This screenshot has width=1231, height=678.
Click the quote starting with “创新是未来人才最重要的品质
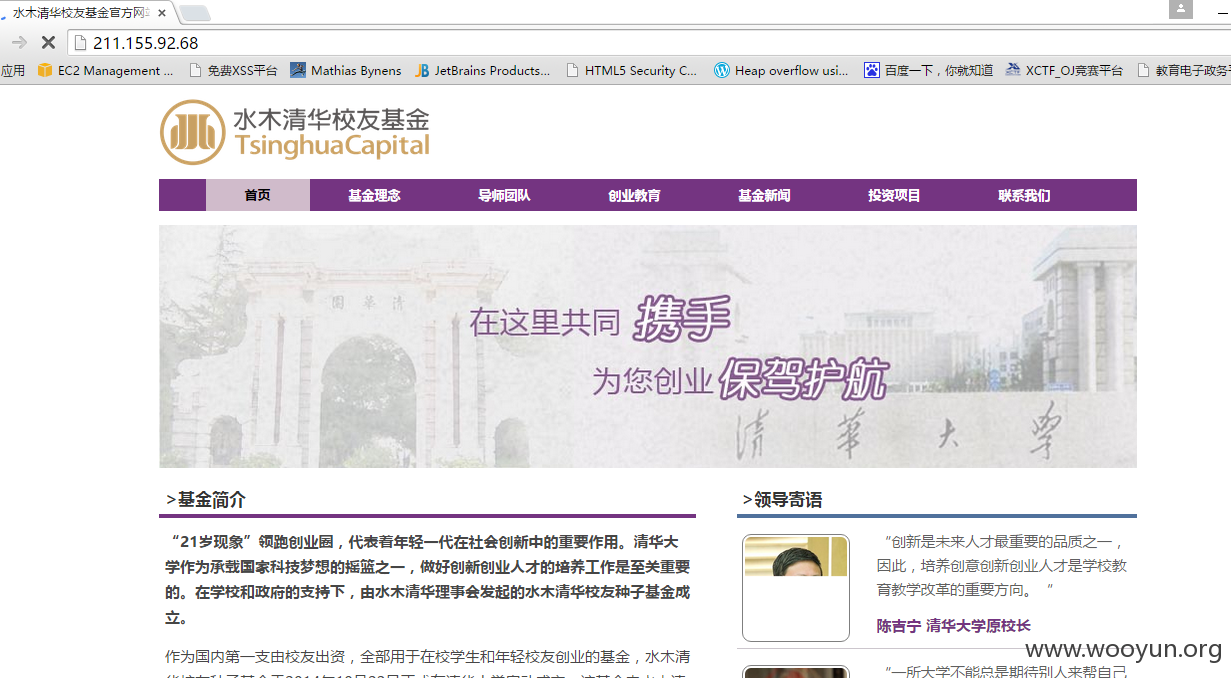(x=1001, y=566)
